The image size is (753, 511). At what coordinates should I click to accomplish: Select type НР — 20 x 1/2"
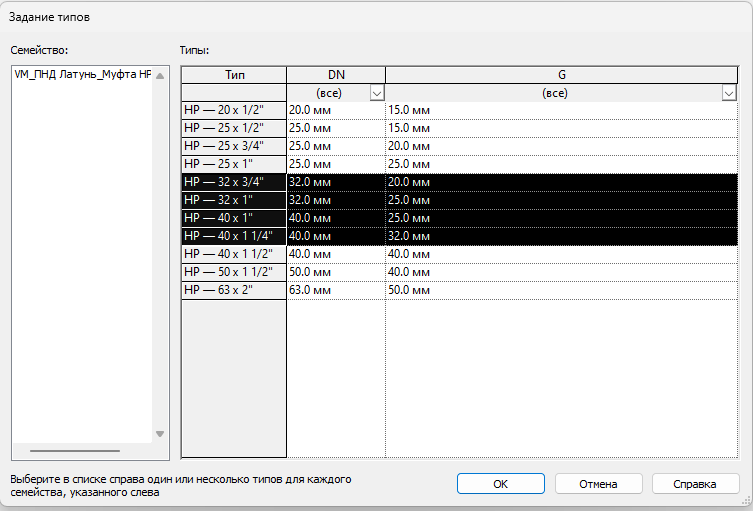(x=234, y=110)
